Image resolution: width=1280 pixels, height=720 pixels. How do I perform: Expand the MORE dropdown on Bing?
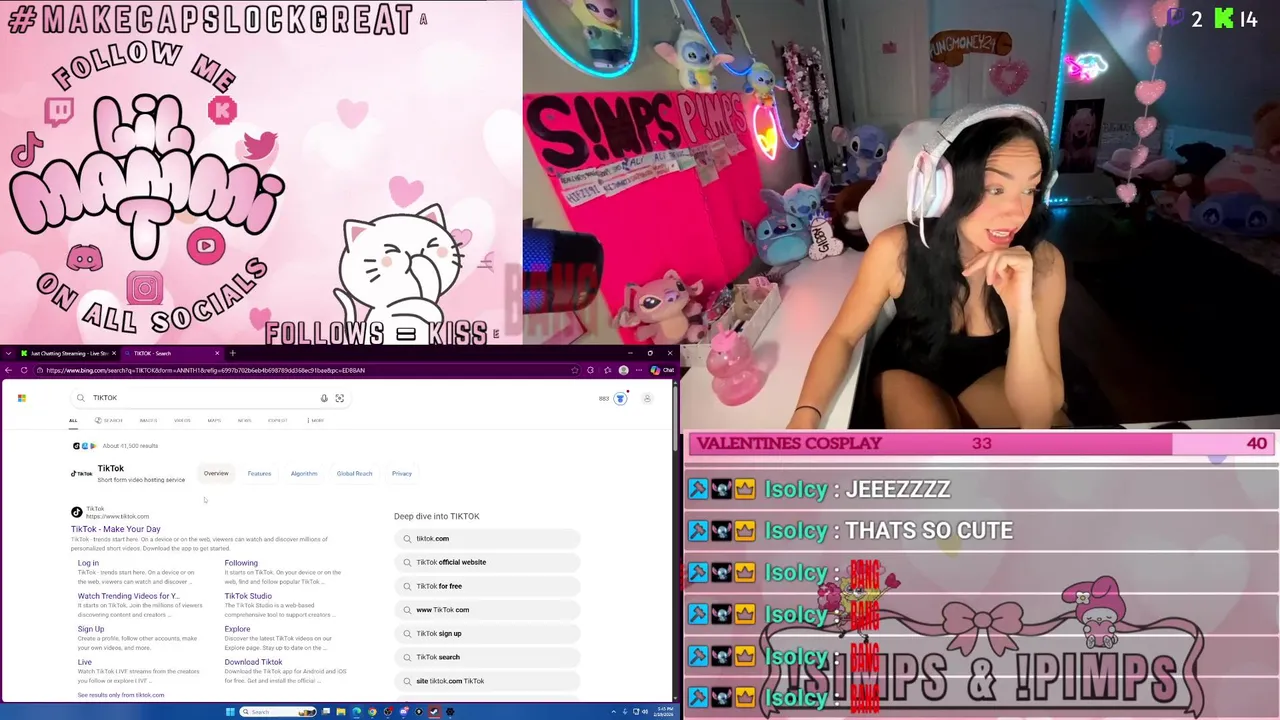[x=316, y=420]
